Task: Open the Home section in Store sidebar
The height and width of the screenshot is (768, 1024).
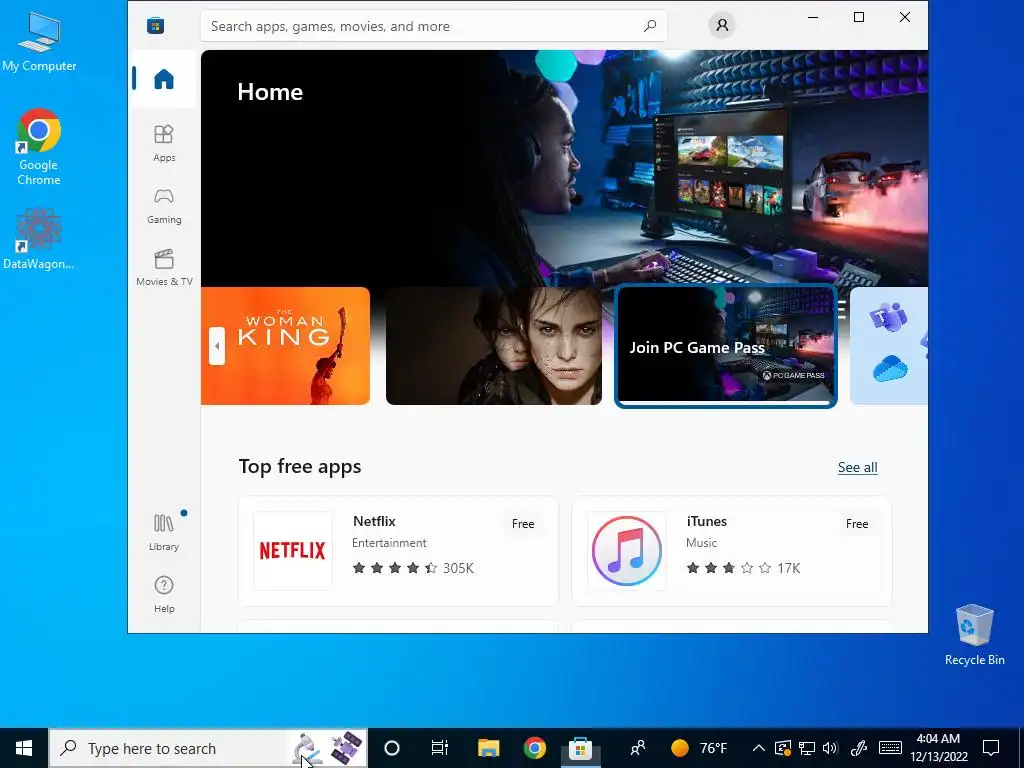Action: point(164,79)
